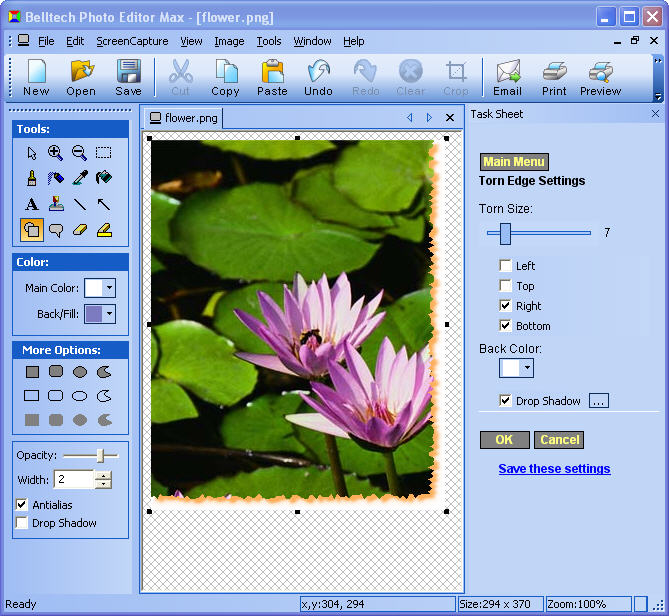This screenshot has width=669, height=616.
Task: Open the ScreenCapture menu
Action: [132, 41]
